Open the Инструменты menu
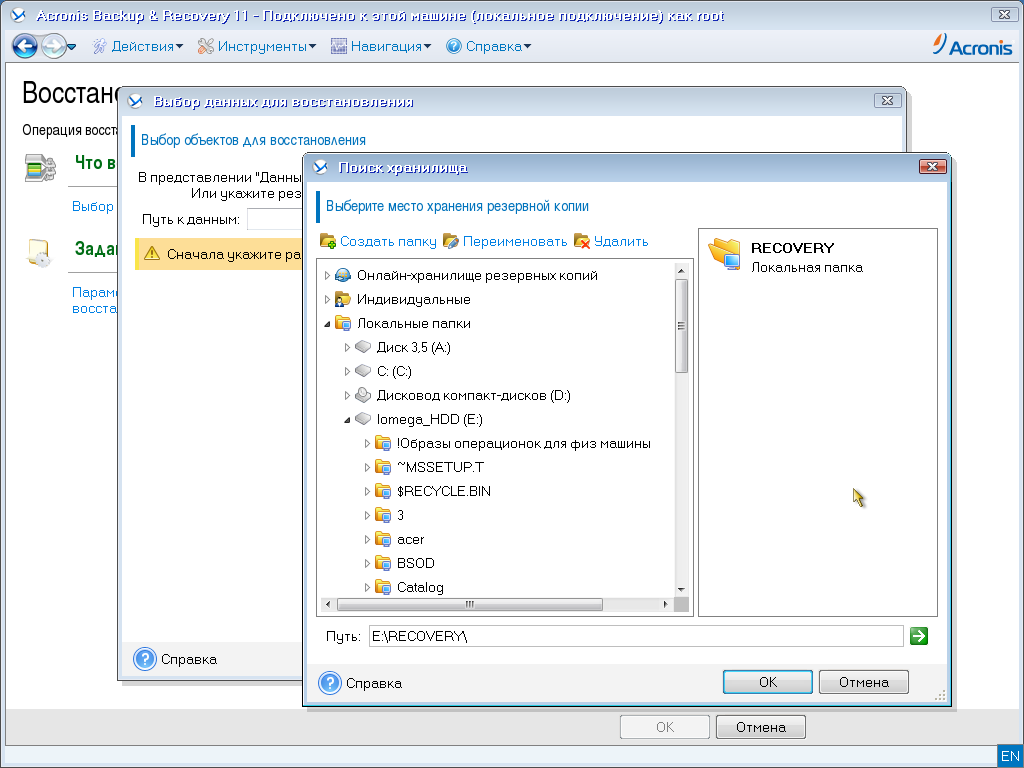Viewport: 1024px width, 768px height. point(257,46)
